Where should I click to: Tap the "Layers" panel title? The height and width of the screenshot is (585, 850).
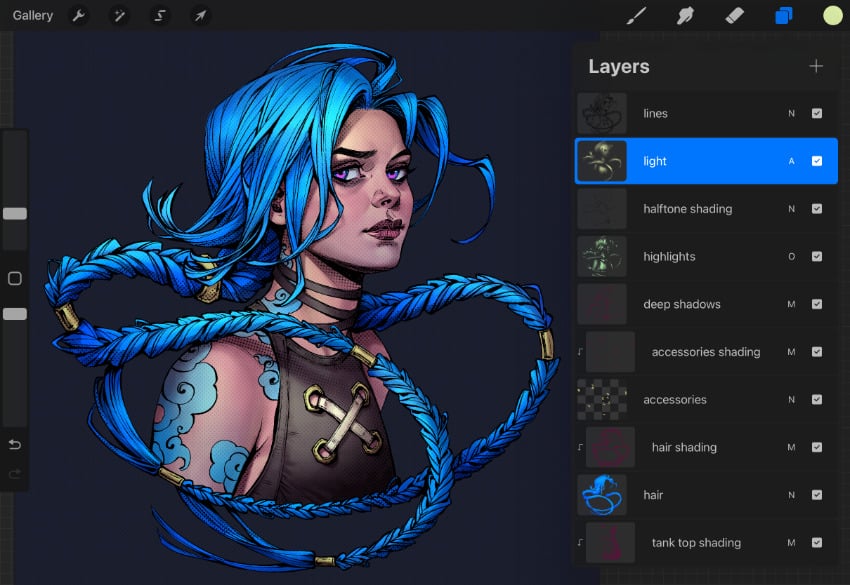619,66
